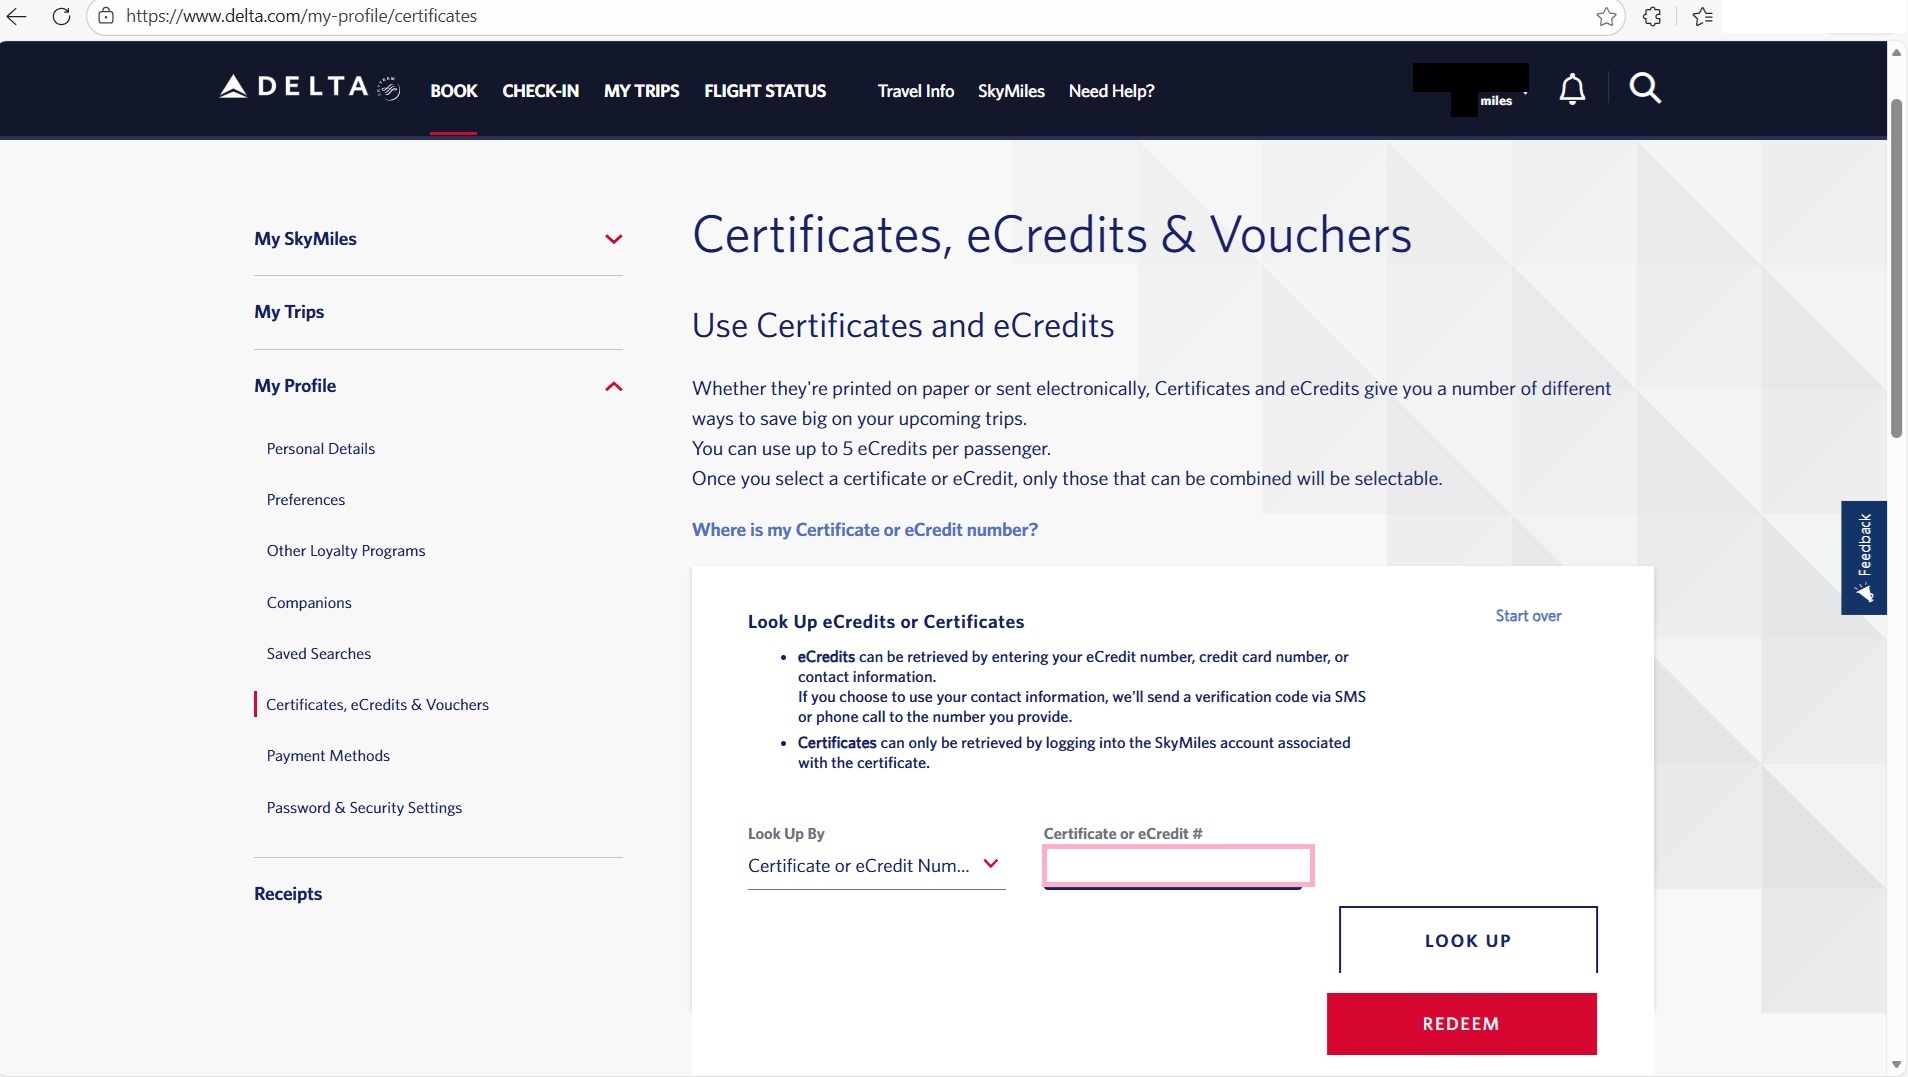Open MY TRIPS navigation item
This screenshot has width=1908, height=1077.
pos(641,91)
